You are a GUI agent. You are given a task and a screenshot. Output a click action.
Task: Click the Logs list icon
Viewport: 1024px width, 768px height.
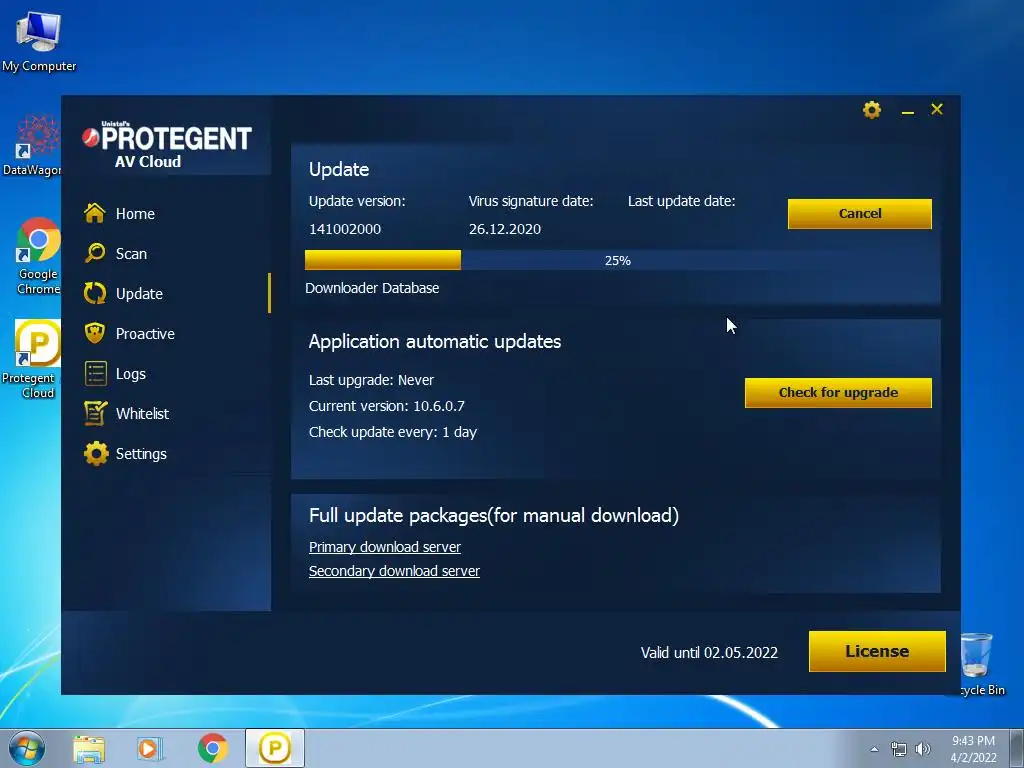pyautogui.click(x=95, y=374)
